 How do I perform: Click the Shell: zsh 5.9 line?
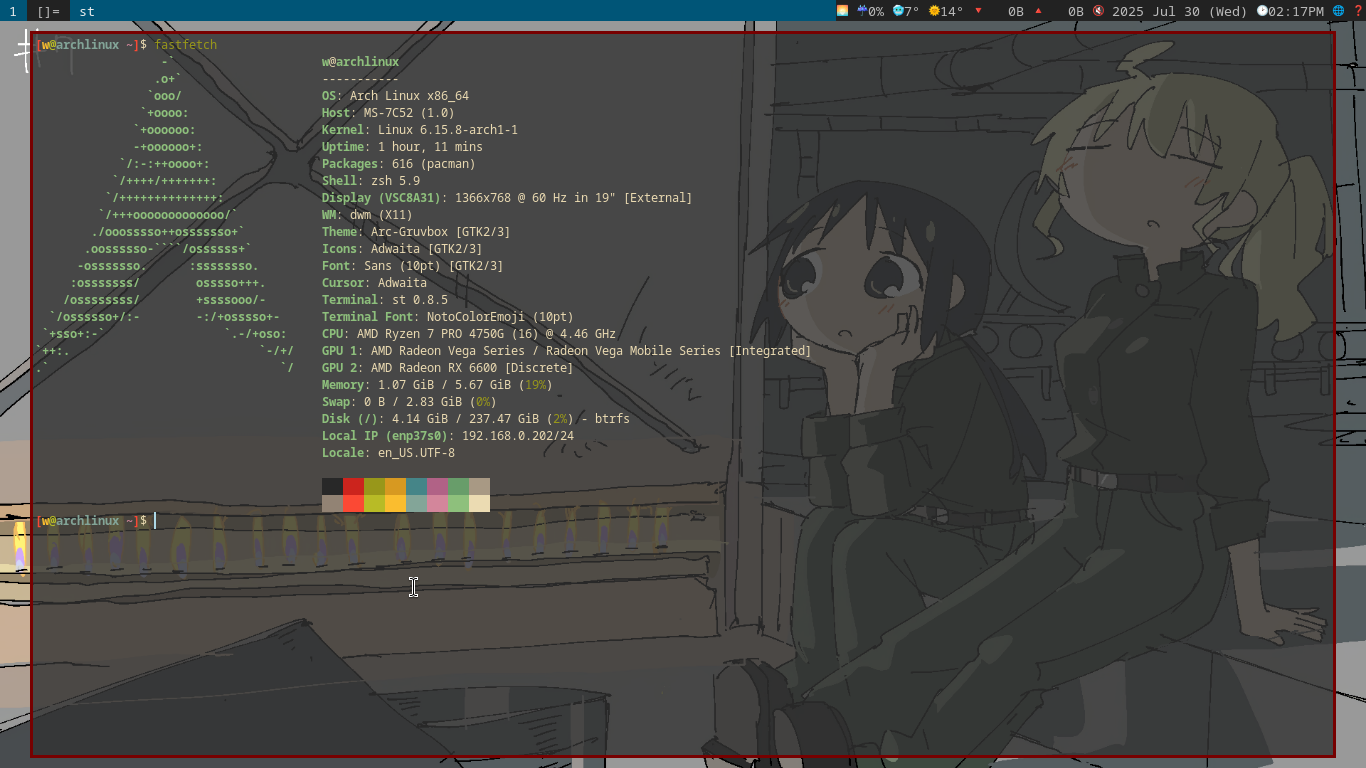click(x=371, y=181)
